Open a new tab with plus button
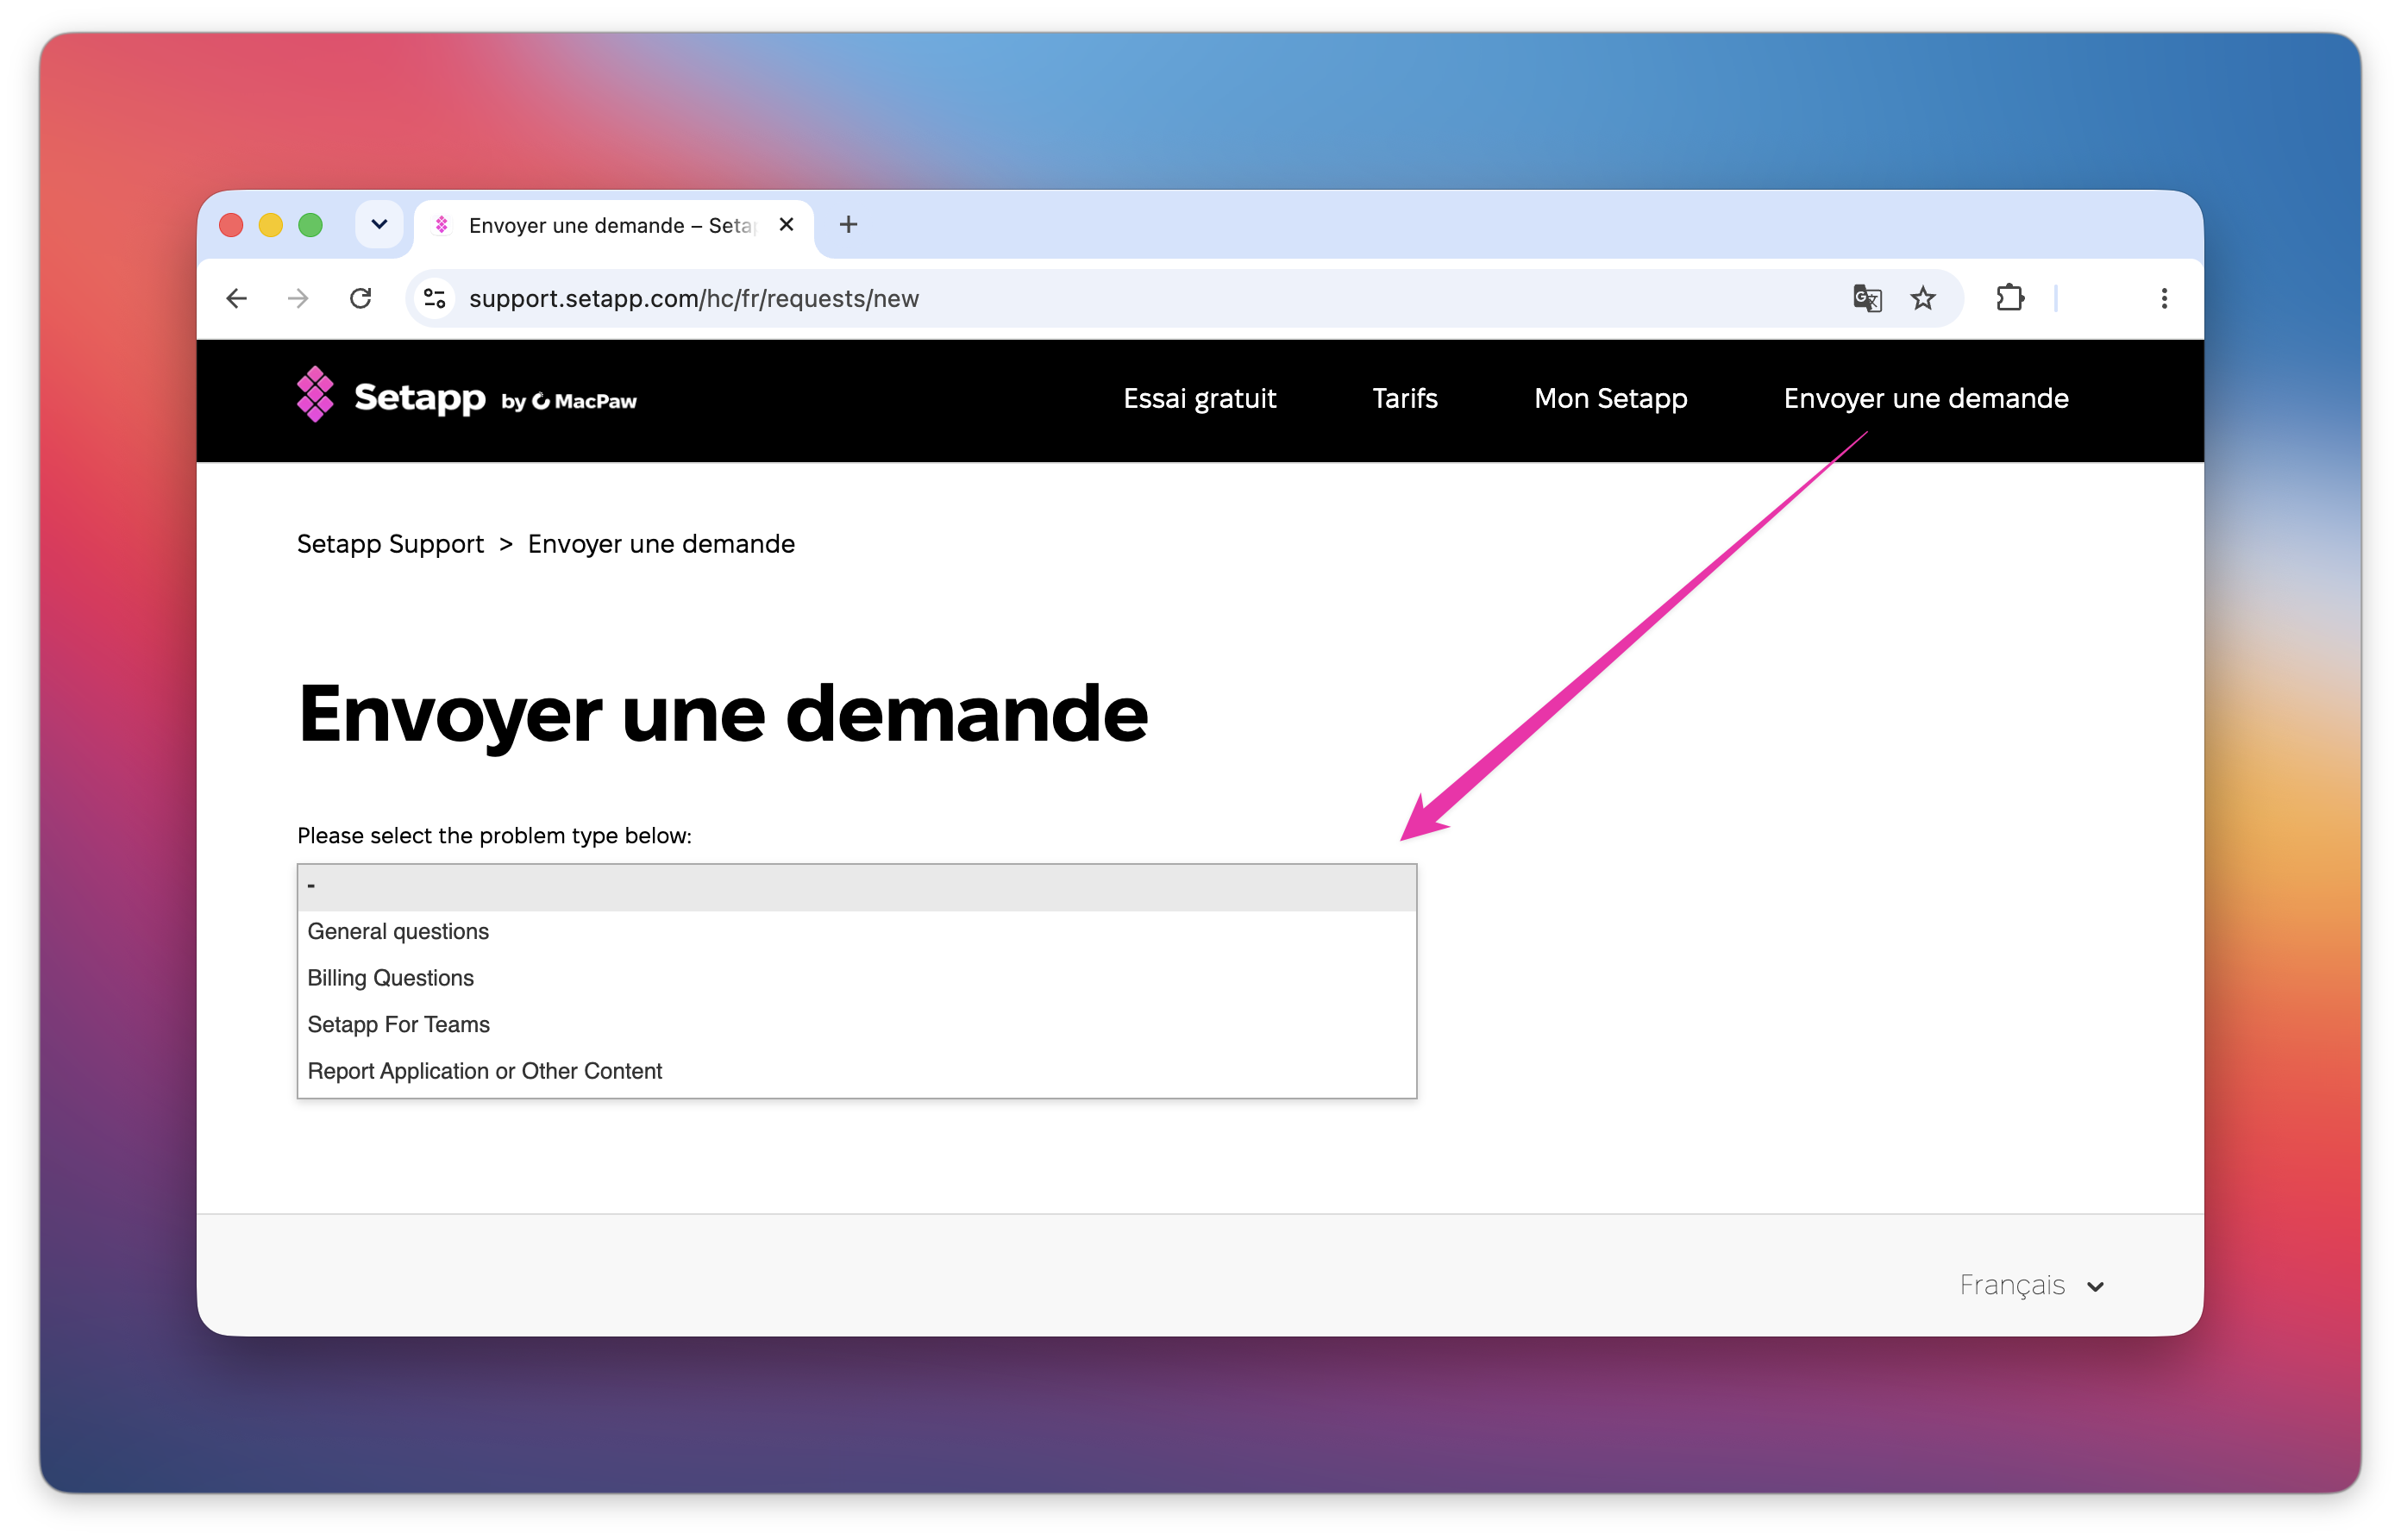 (x=848, y=225)
